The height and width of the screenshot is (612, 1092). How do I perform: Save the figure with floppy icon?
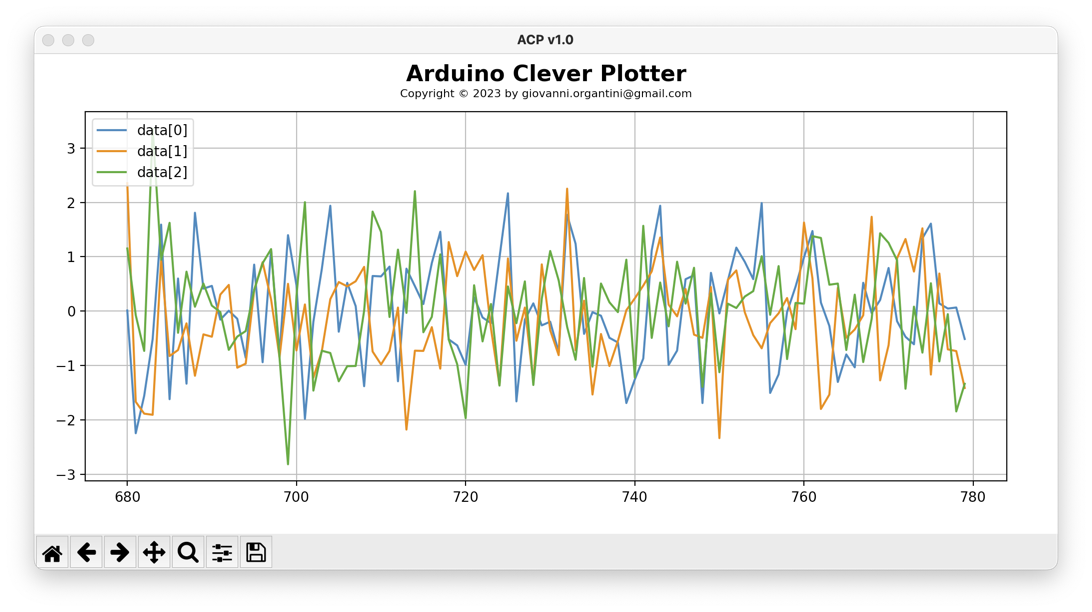click(256, 553)
